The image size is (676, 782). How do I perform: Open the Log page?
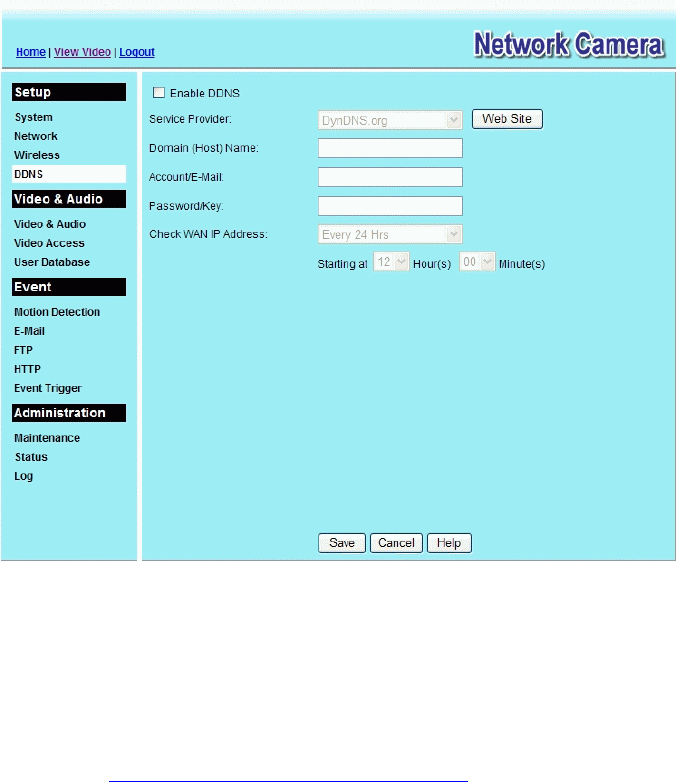click(x=23, y=476)
